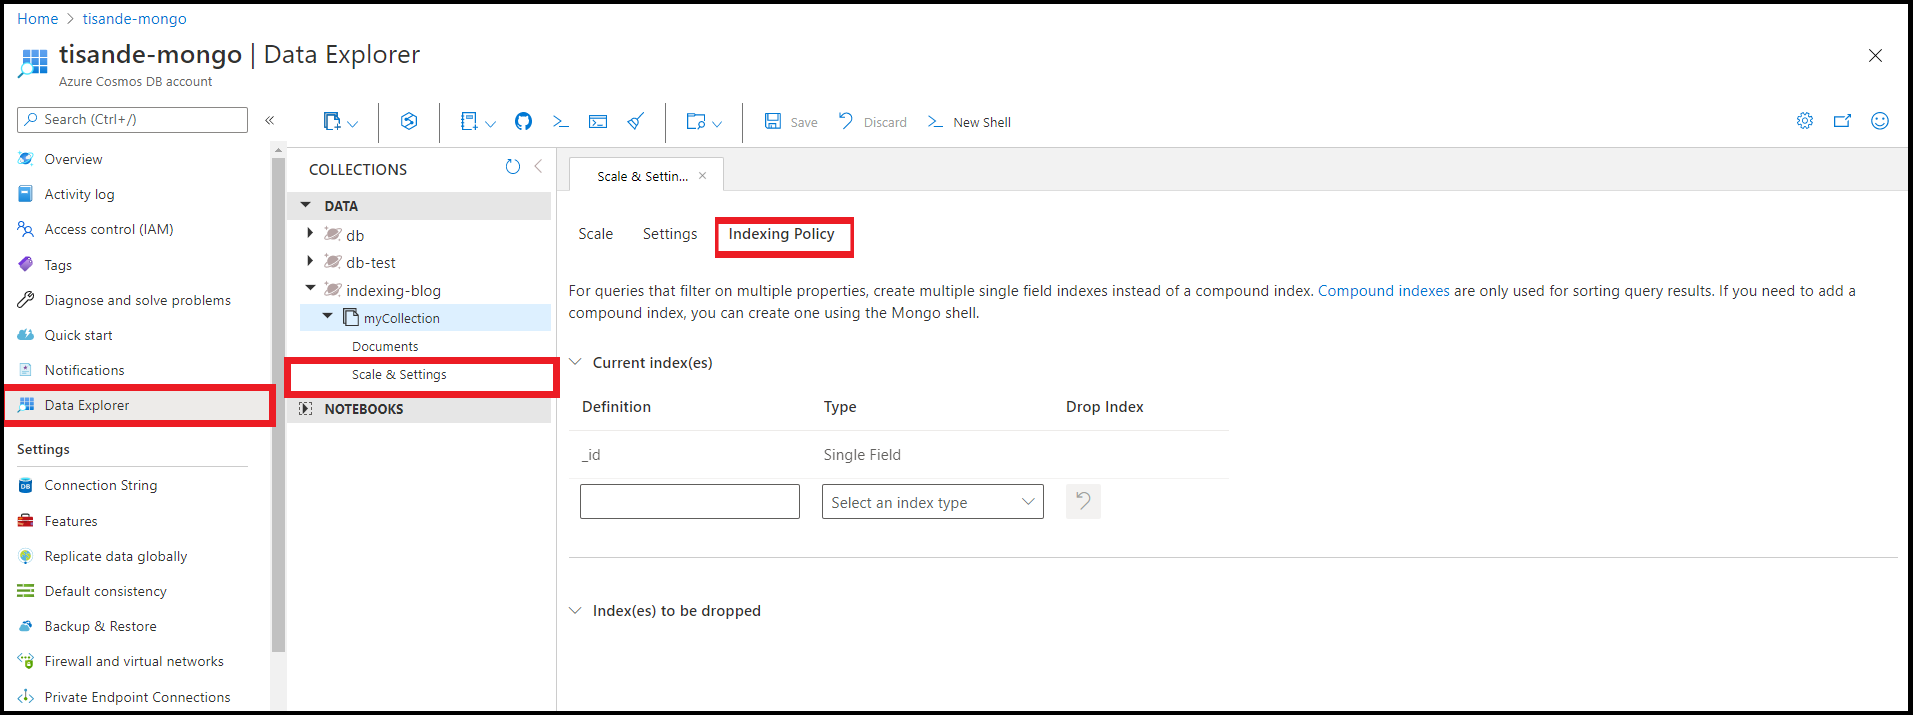Click the GitHub icon in toolbar

(x=523, y=121)
